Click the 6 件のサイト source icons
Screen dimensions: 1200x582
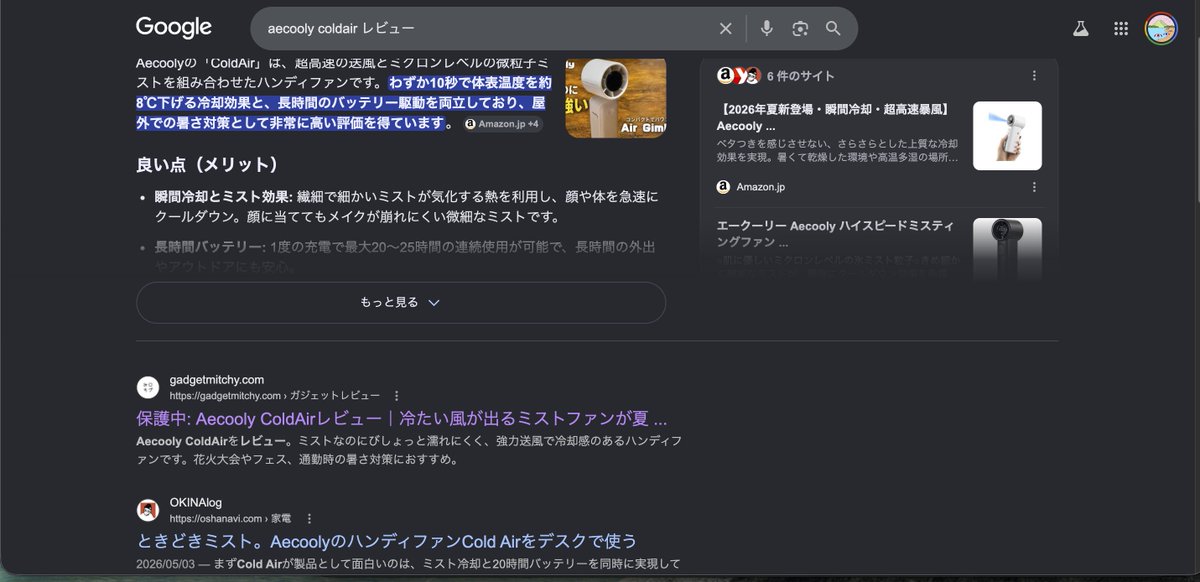739,76
